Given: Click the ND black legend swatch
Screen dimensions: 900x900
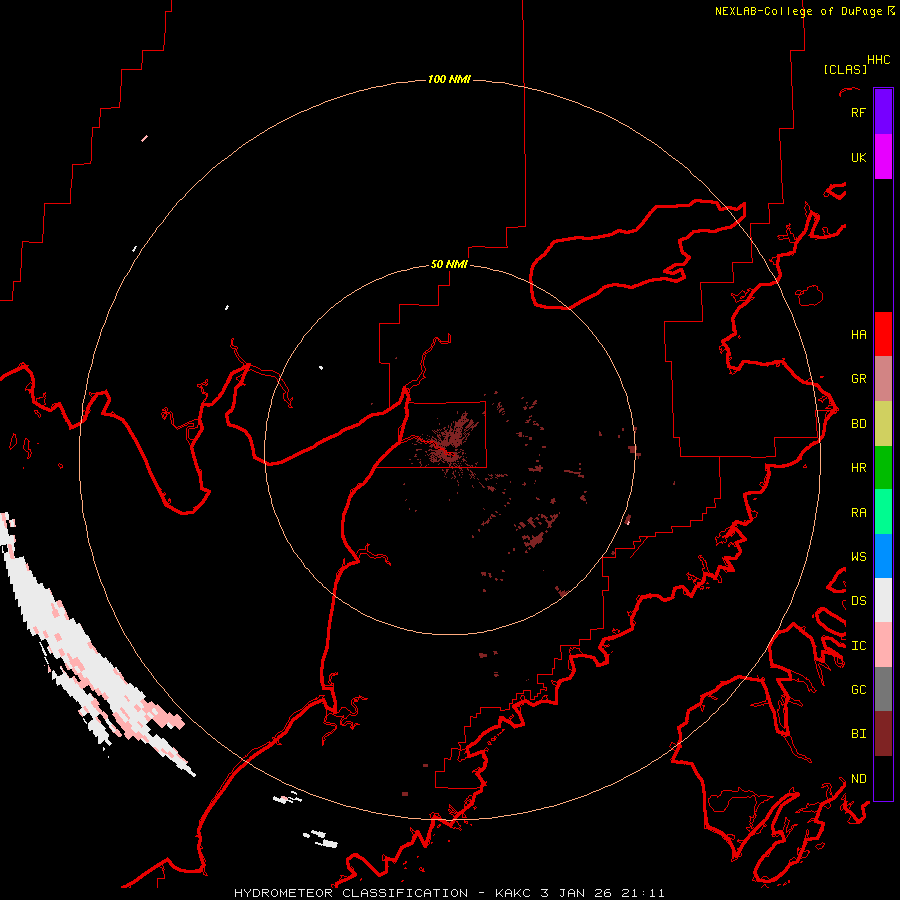Looking at the screenshot, I should click(883, 778).
